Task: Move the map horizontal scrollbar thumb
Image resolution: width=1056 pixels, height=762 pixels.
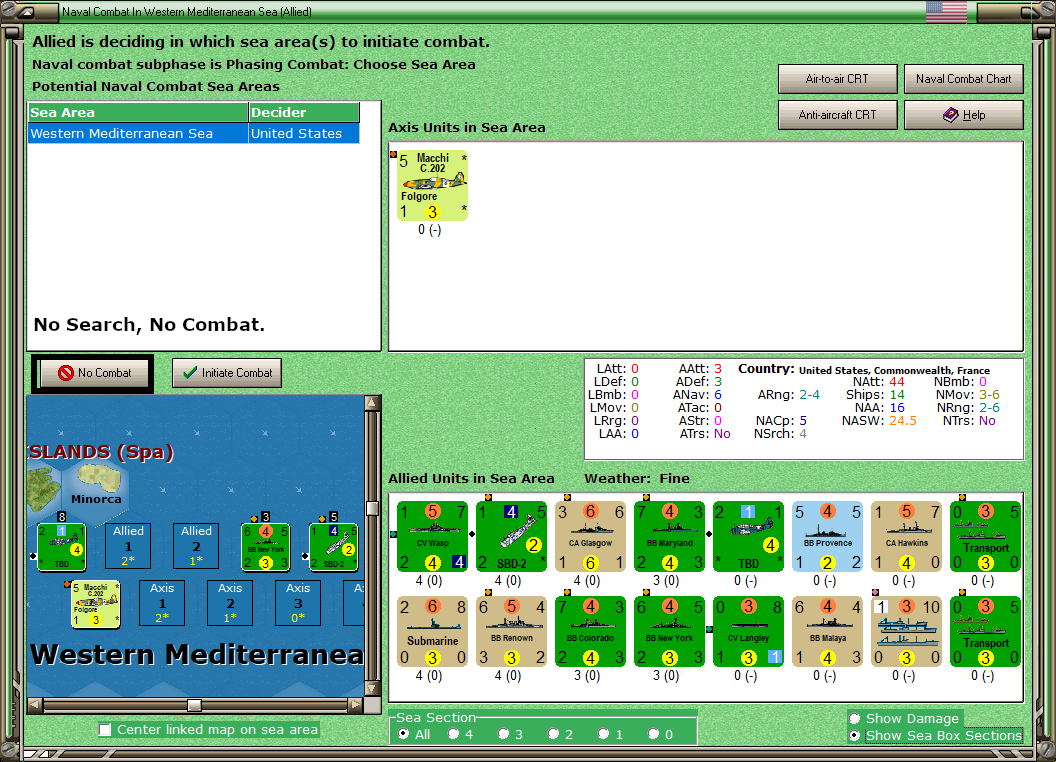Action: [194, 705]
